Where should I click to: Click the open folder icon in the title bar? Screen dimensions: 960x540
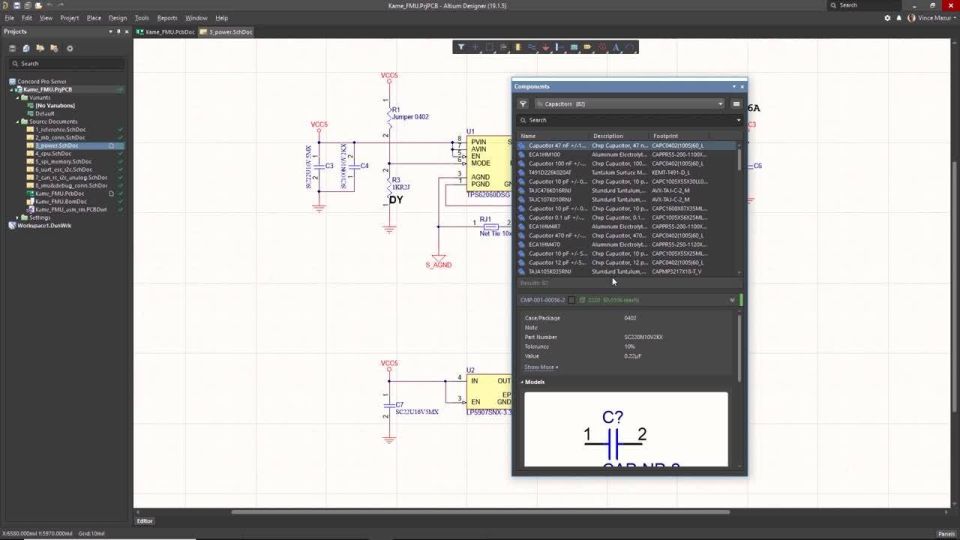(x=38, y=6)
